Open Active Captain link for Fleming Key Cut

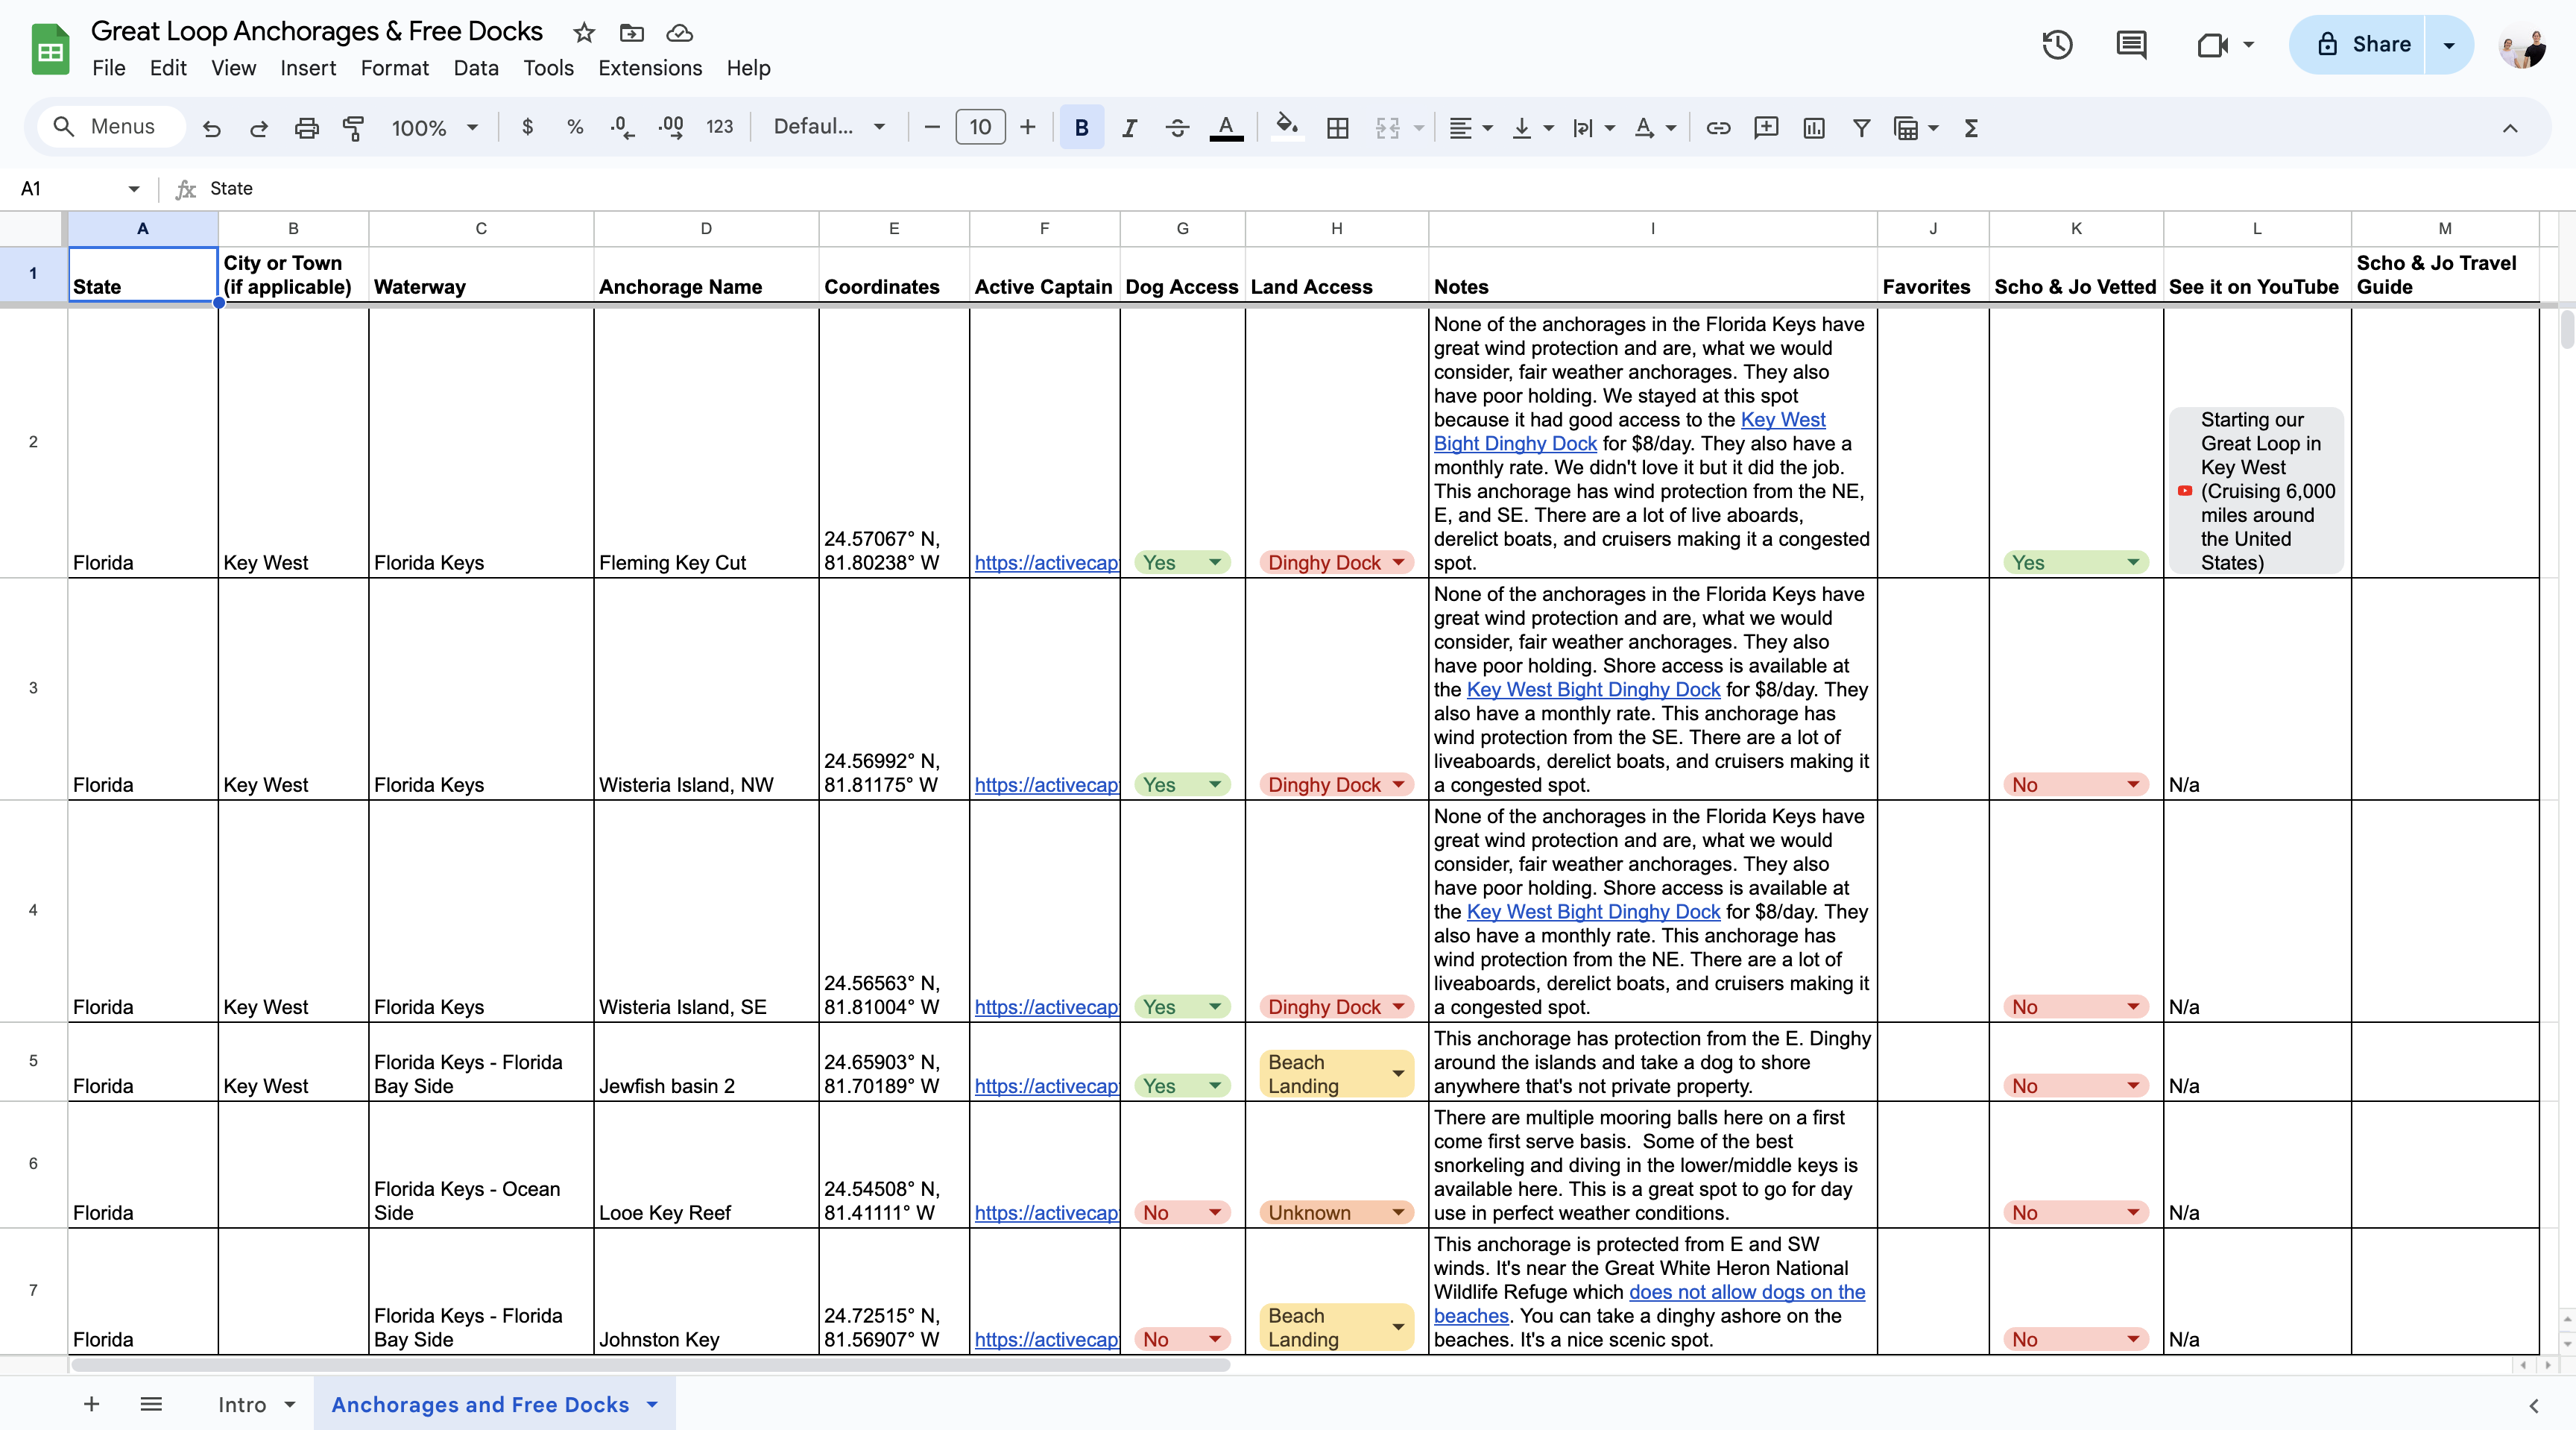(x=1046, y=562)
